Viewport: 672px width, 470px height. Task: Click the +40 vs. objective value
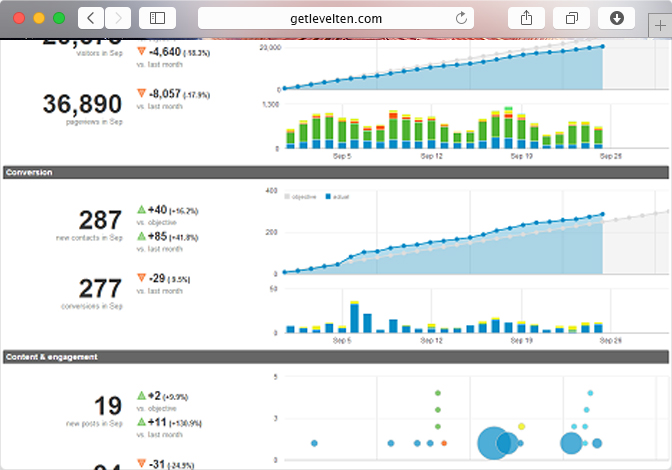157,210
